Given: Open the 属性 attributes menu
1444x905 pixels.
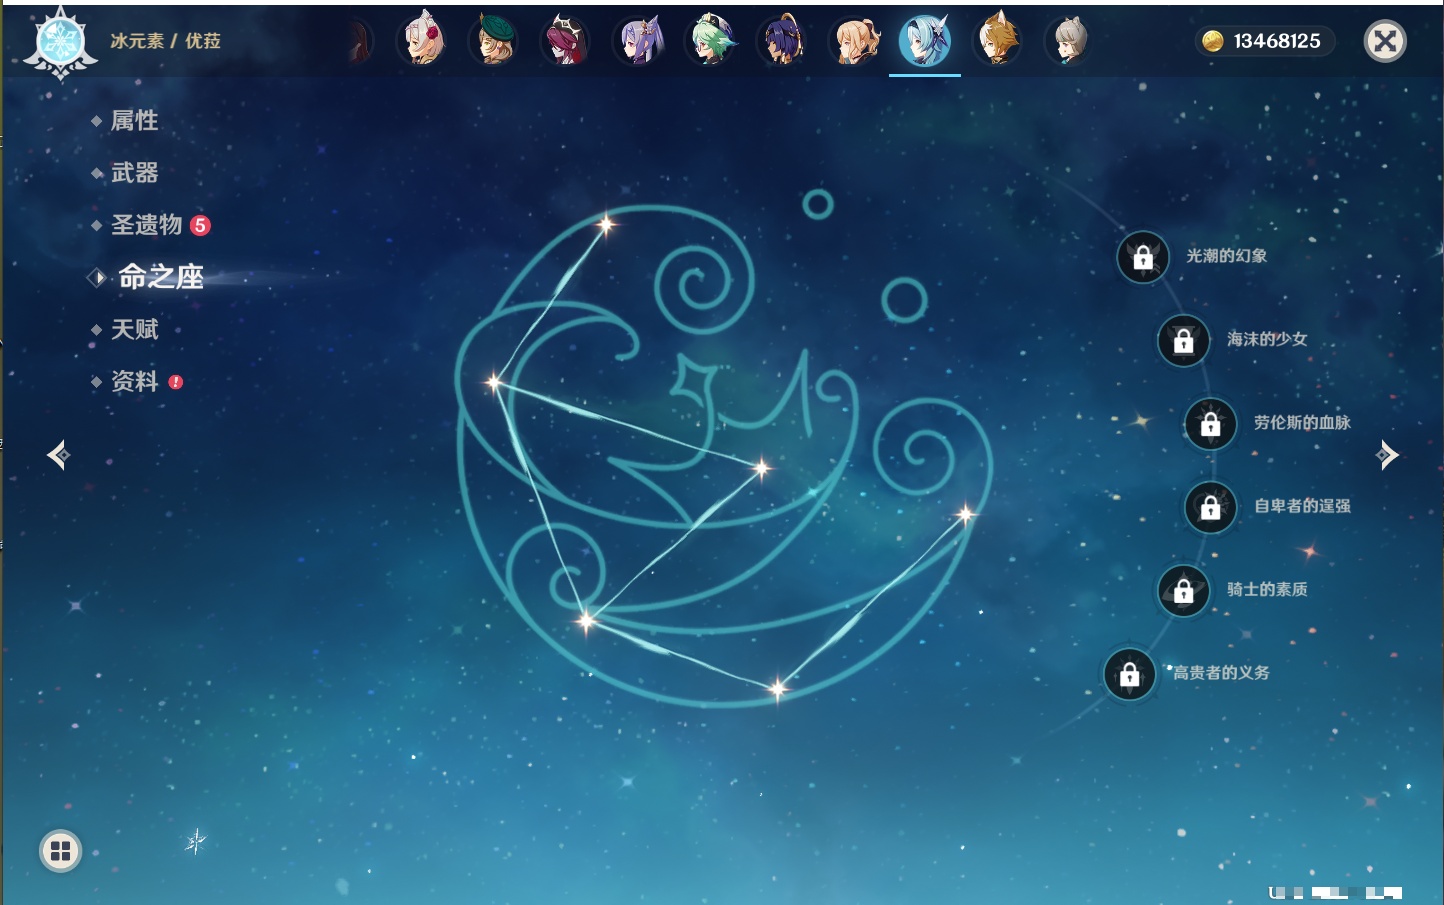Looking at the screenshot, I should pyautogui.click(x=134, y=121).
